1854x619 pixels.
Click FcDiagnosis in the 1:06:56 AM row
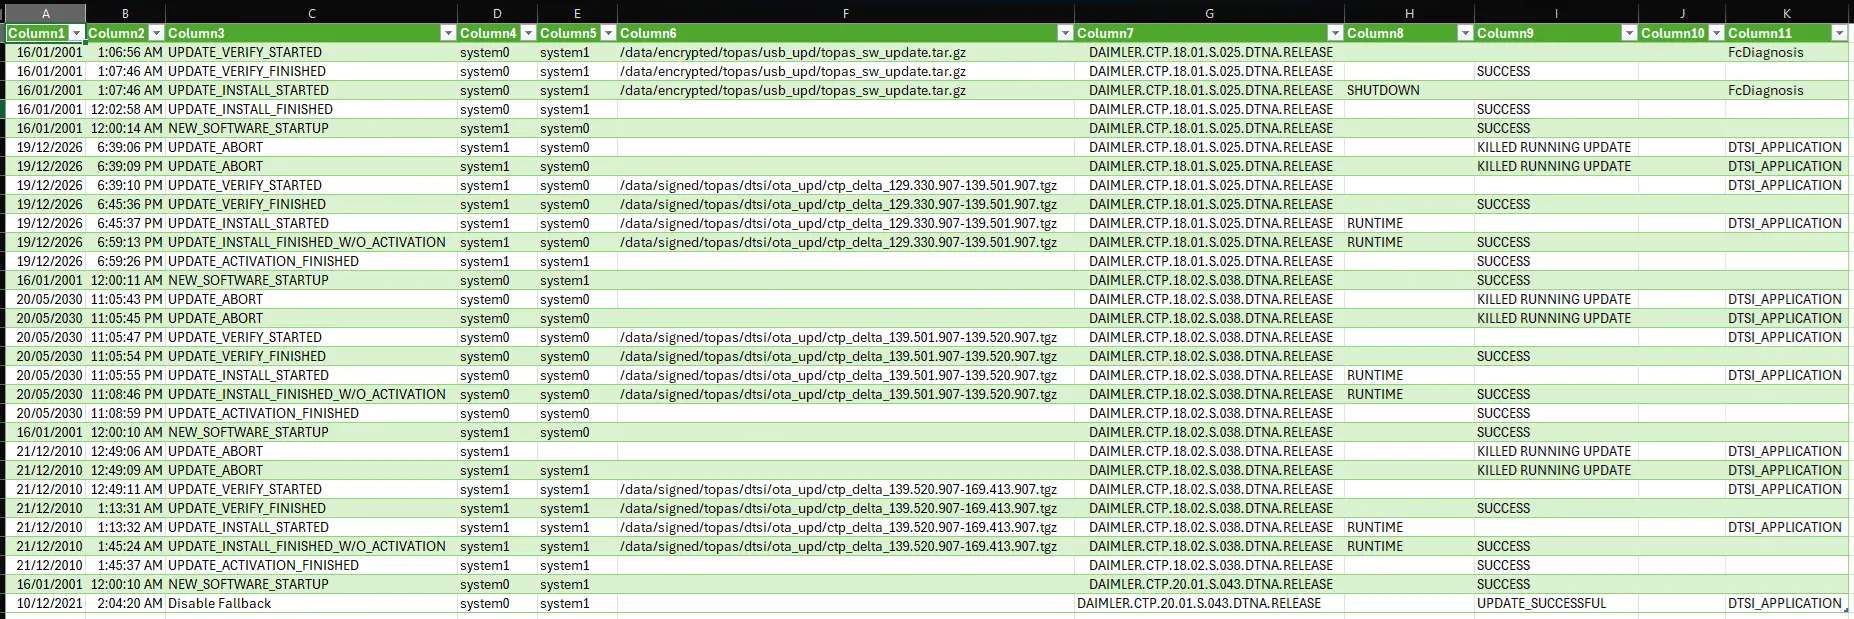[x=1787, y=52]
